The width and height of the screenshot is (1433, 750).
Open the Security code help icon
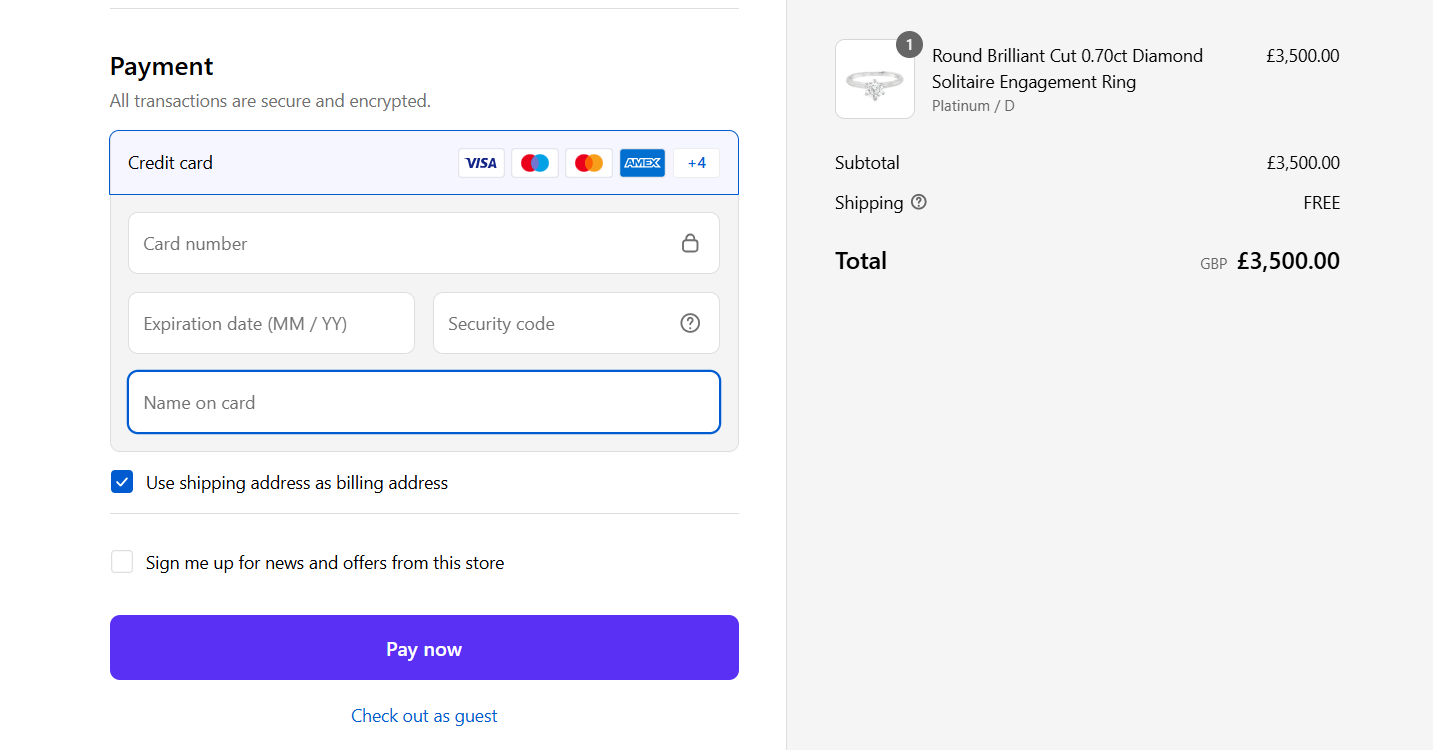pos(690,323)
